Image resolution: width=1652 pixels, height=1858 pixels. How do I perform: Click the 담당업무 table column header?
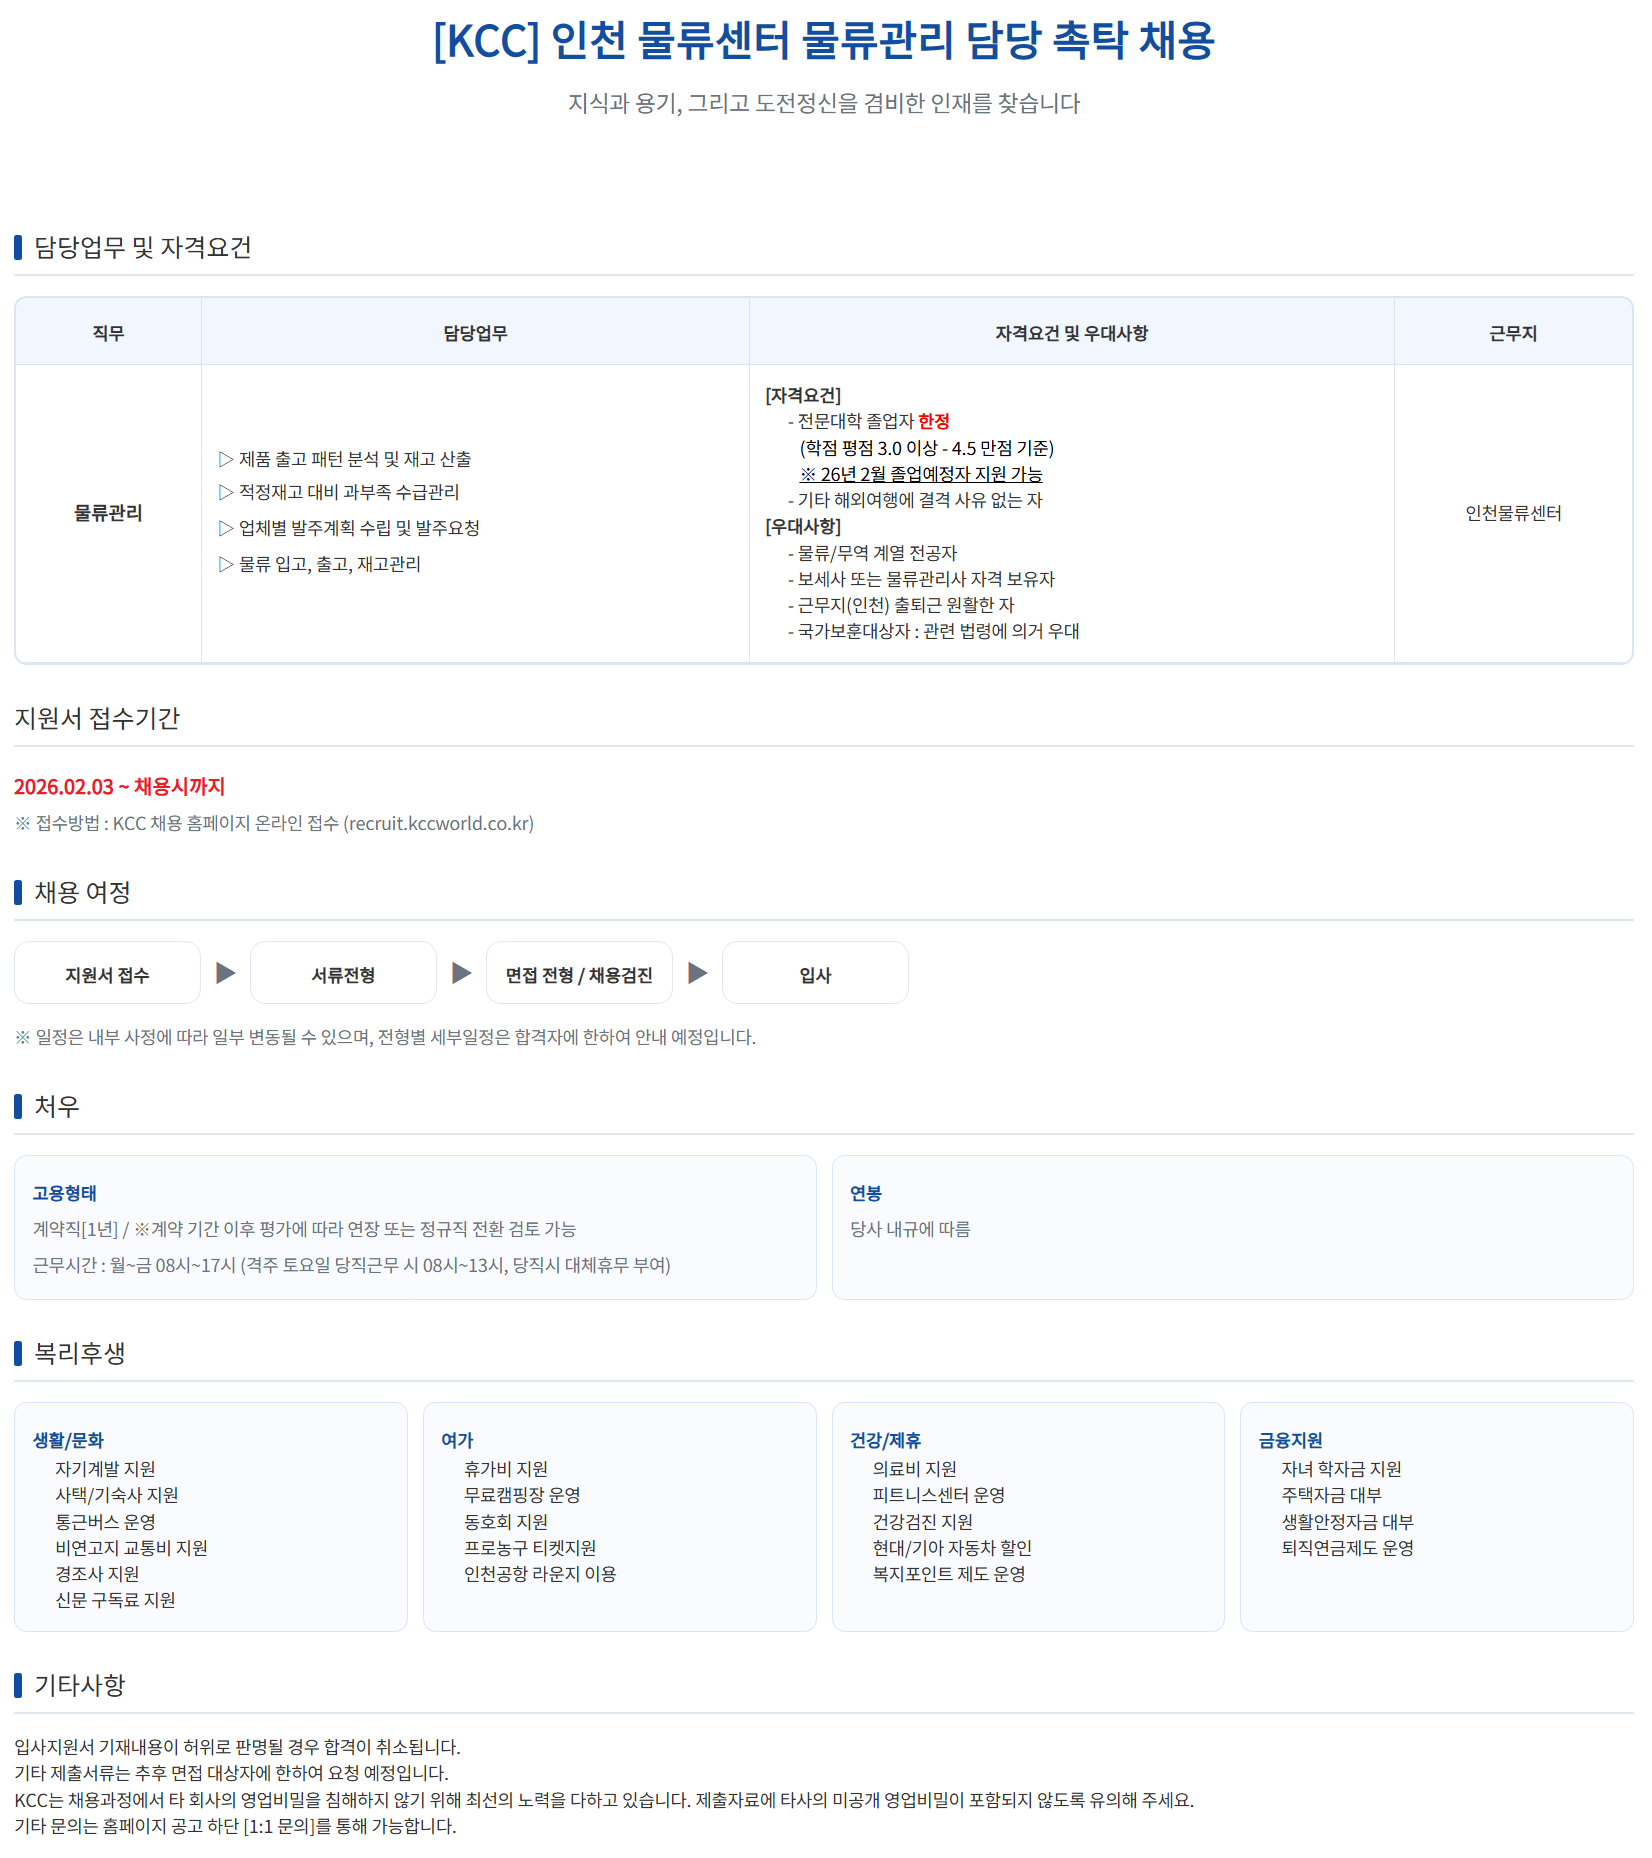point(475,333)
